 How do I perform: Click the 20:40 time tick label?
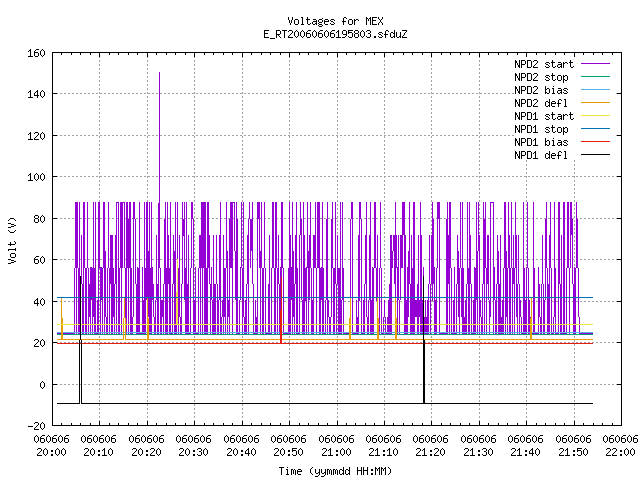pos(241,452)
